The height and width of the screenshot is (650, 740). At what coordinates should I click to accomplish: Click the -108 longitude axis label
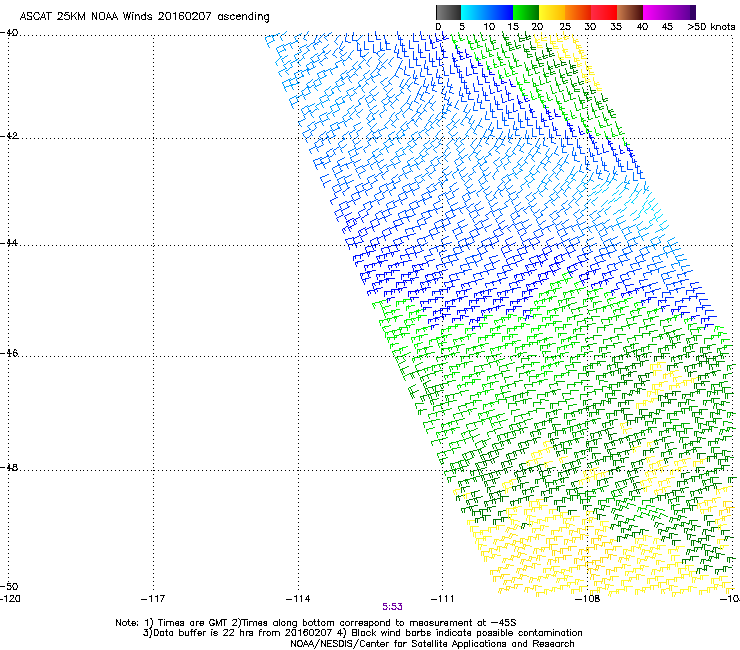tap(588, 599)
